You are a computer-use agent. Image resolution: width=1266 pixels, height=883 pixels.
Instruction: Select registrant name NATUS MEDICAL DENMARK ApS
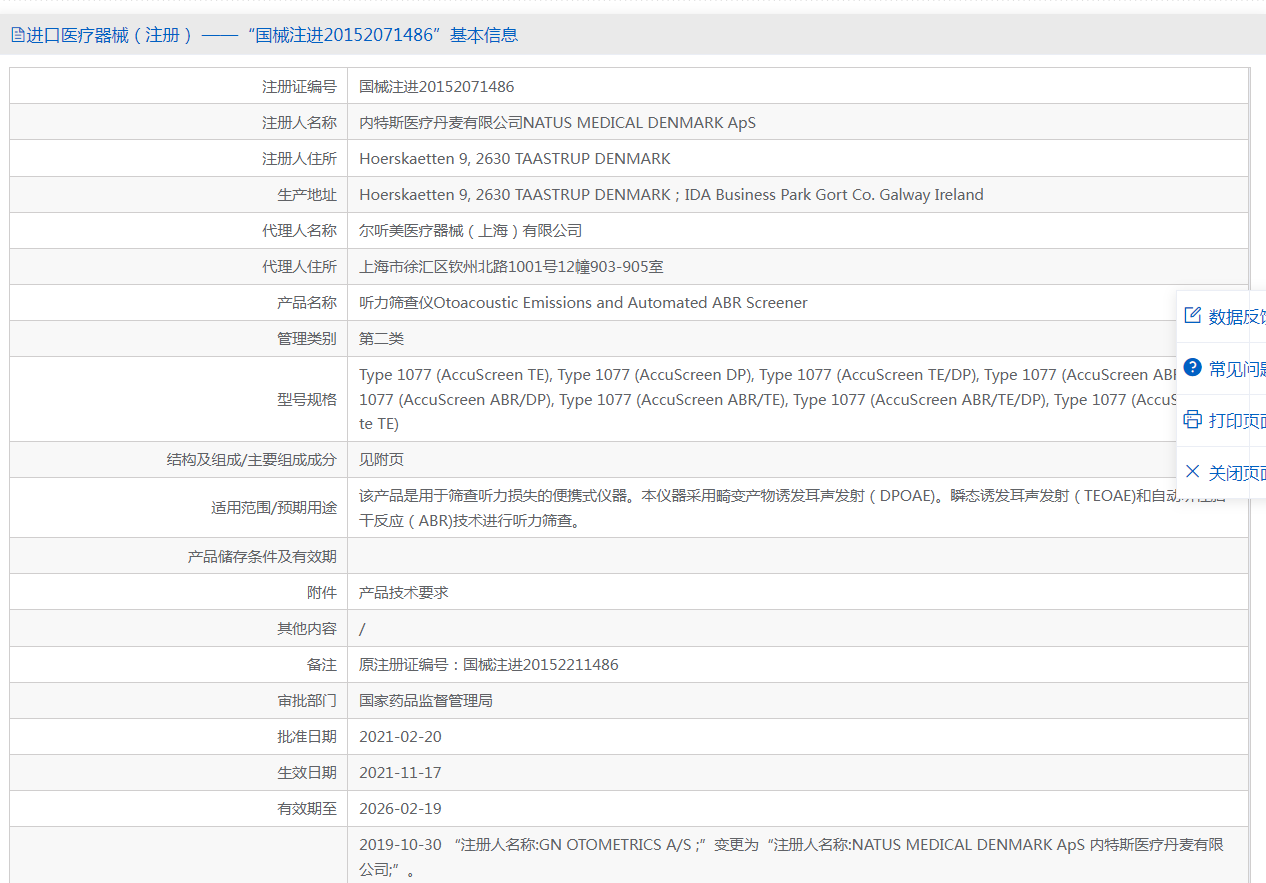[640, 123]
